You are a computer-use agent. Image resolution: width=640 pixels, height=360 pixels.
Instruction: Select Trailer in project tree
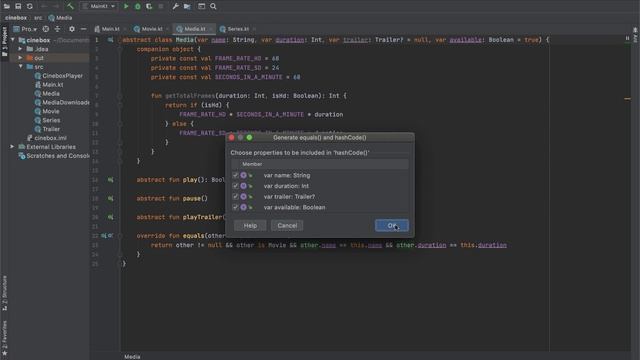click(x=47, y=129)
